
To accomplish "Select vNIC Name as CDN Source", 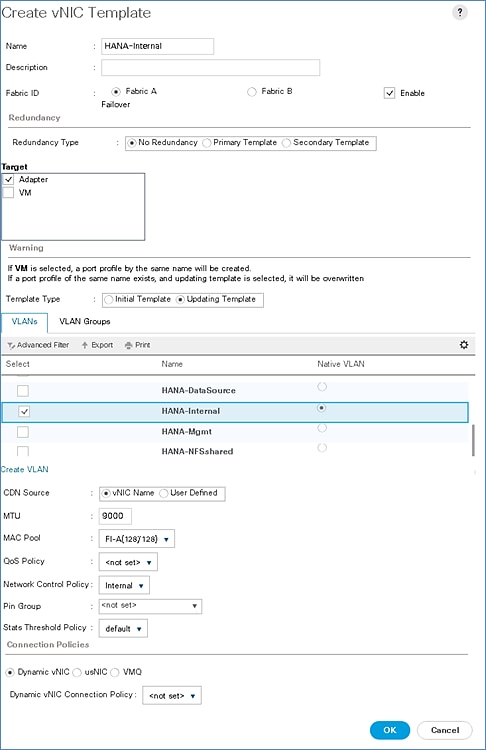I will (x=106, y=493).
